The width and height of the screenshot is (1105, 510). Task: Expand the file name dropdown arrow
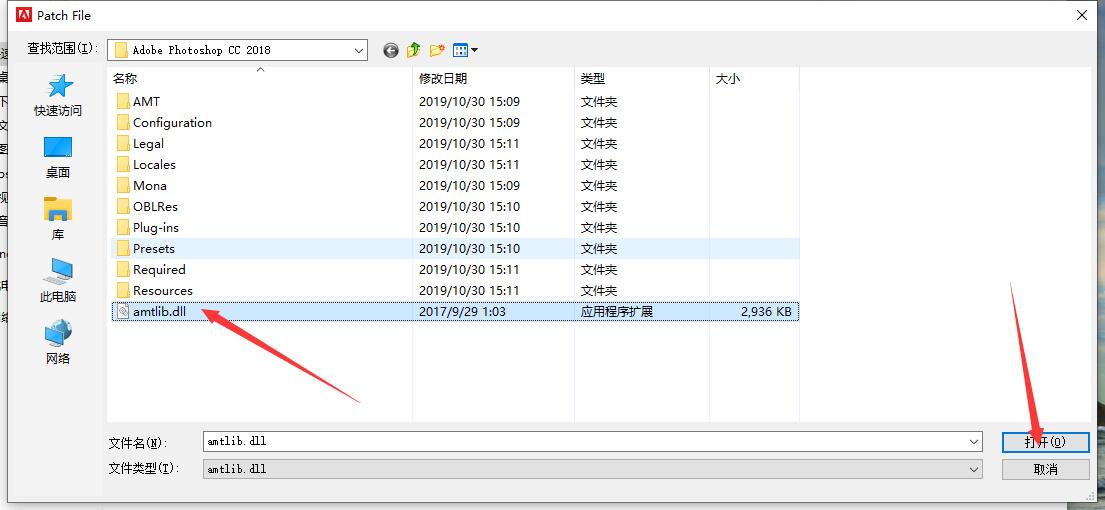(974, 442)
